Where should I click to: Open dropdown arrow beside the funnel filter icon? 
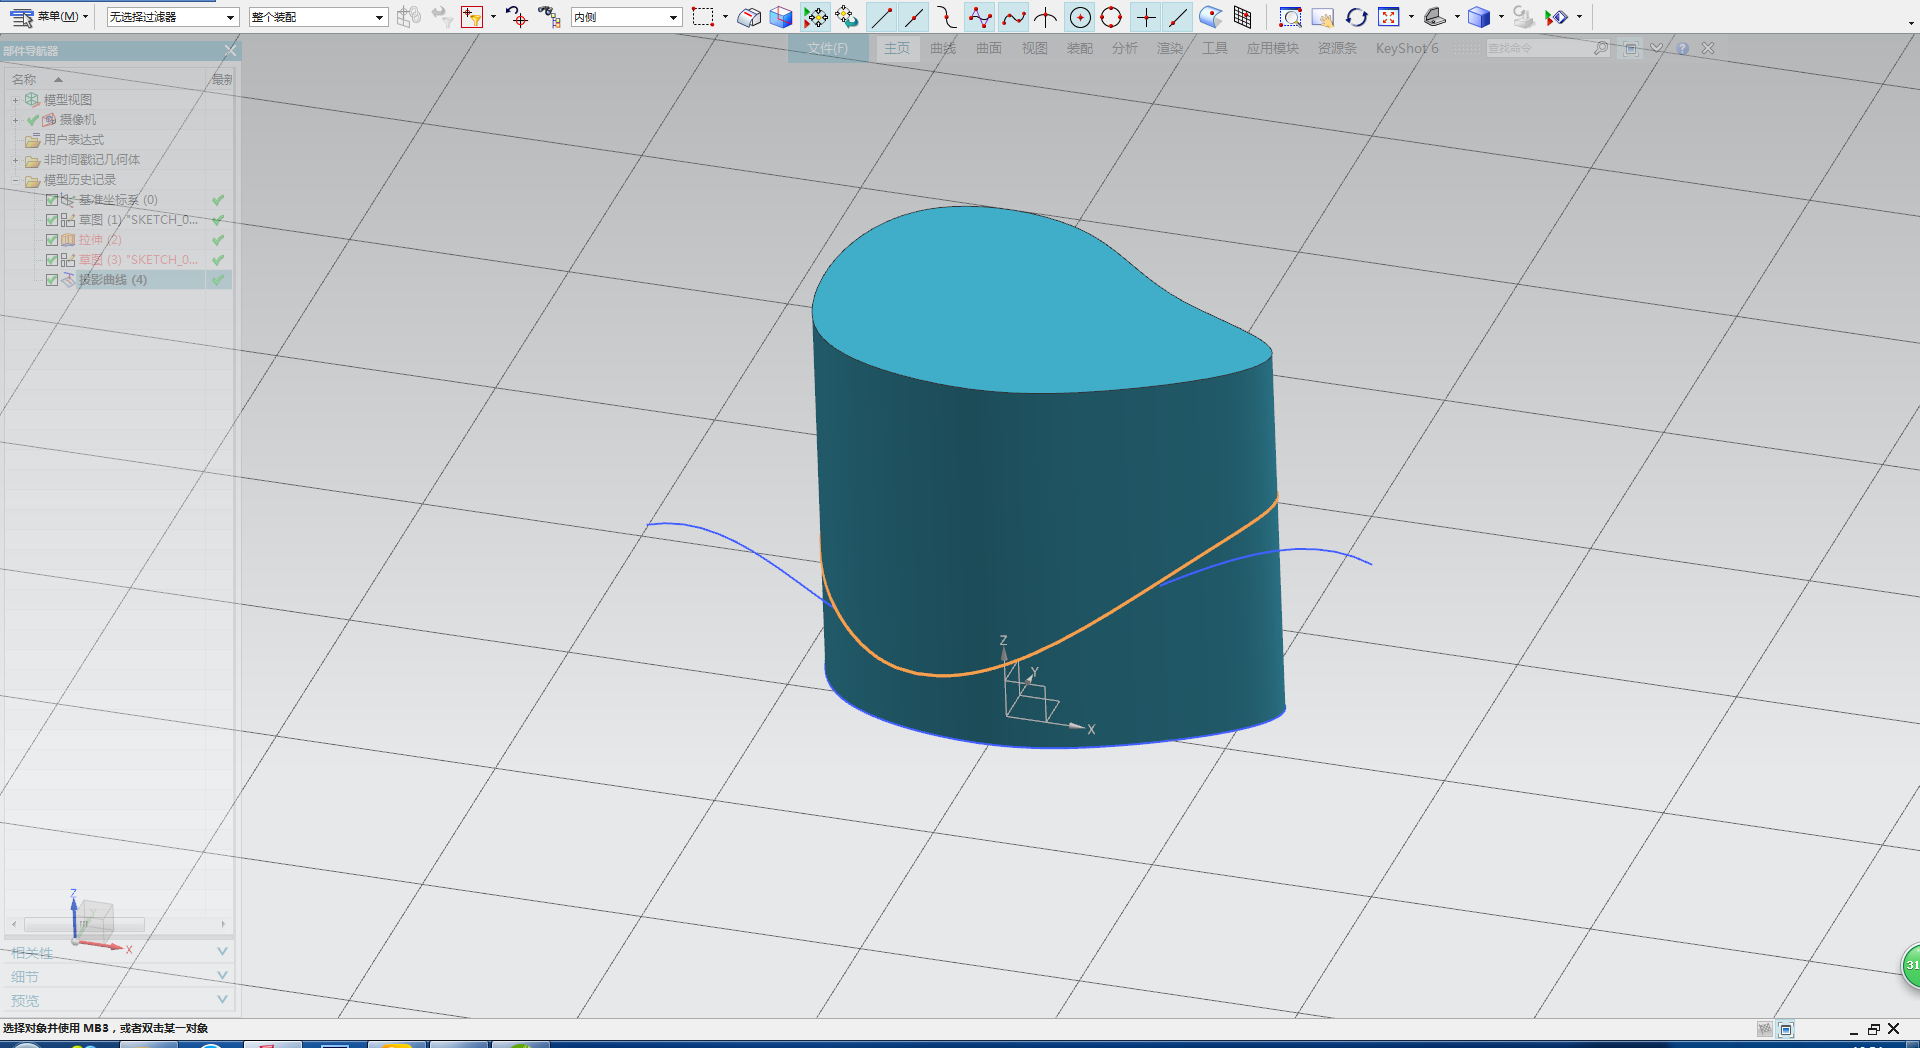click(493, 17)
